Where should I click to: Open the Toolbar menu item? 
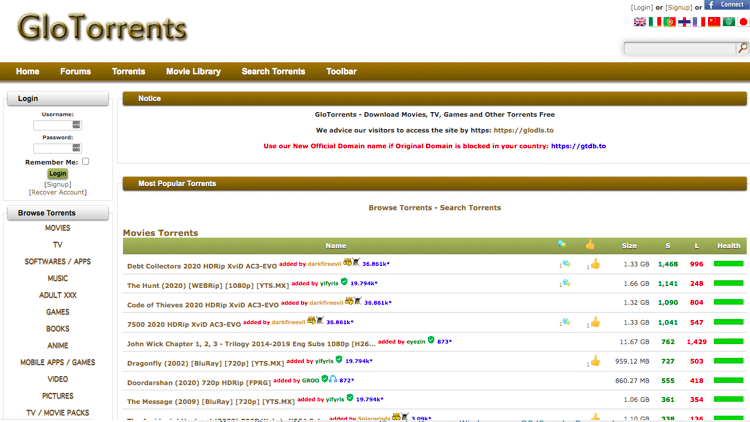click(341, 71)
